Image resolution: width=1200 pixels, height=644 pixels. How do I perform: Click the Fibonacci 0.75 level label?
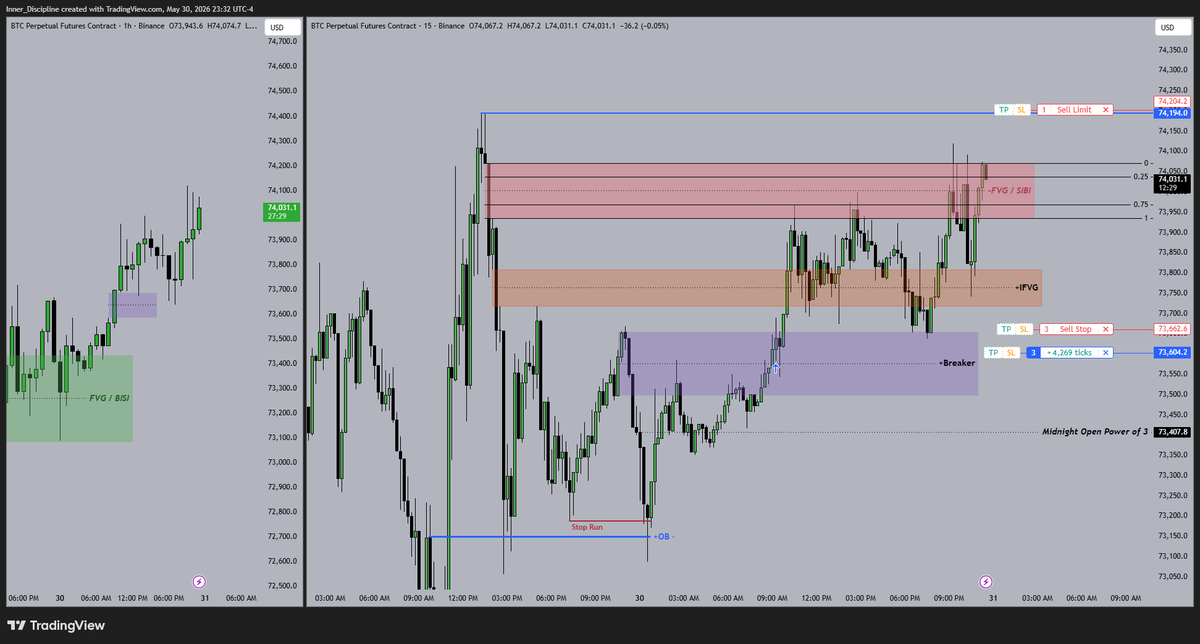(x=1141, y=204)
